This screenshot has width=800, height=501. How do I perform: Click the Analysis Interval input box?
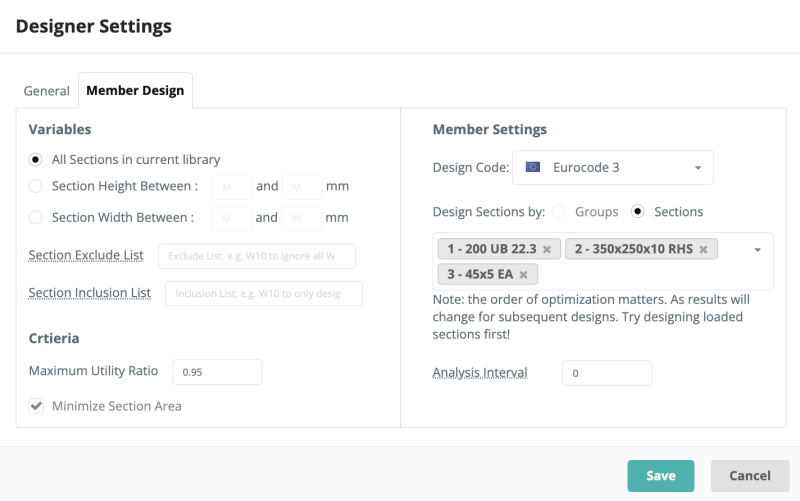606,373
